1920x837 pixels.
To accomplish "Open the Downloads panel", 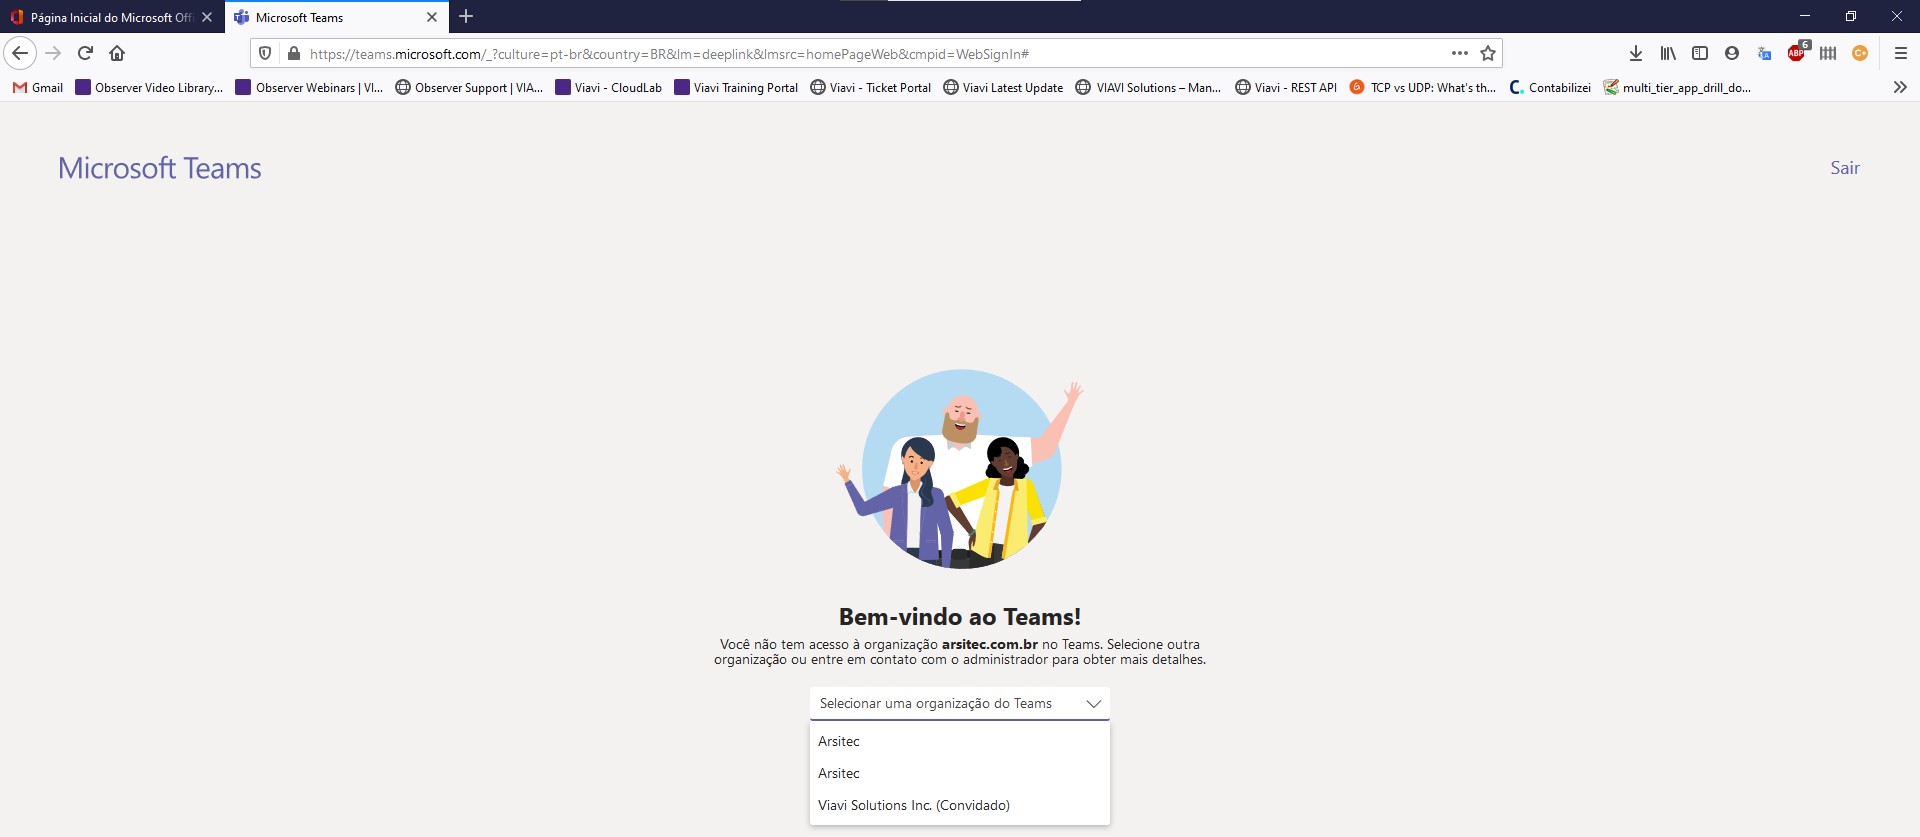I will (1636, 53).
